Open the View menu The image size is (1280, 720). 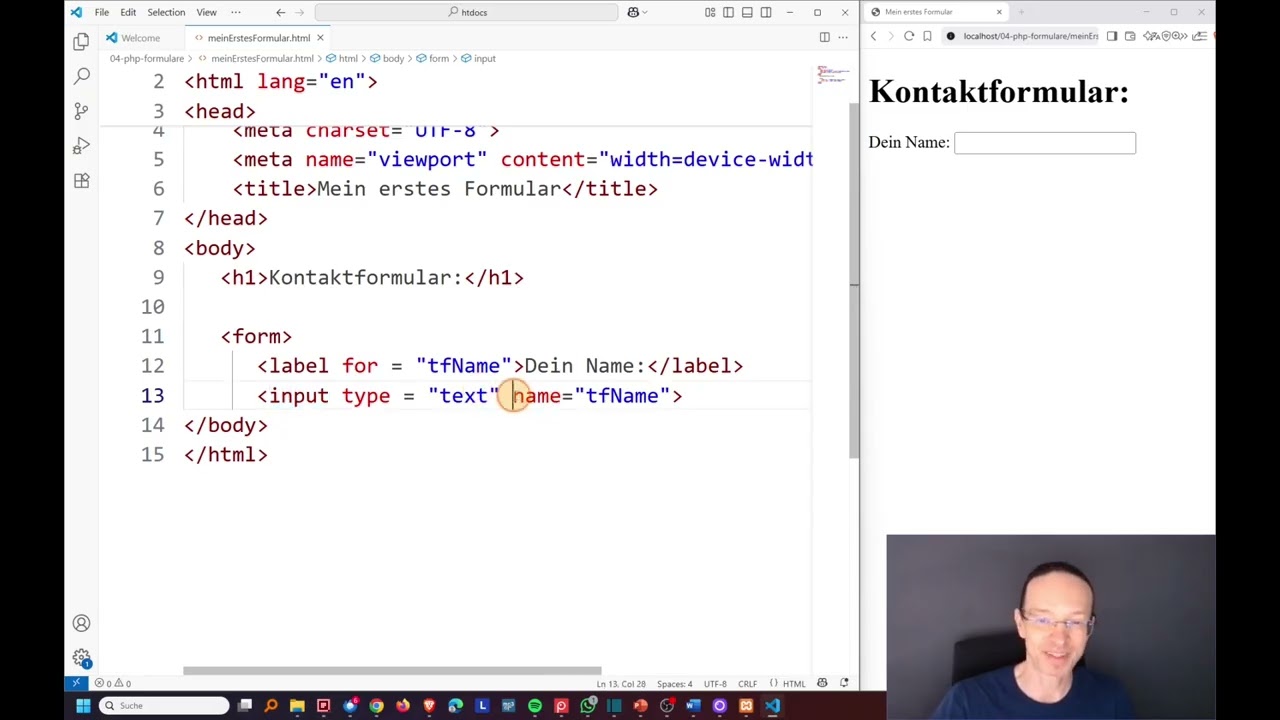pos(206,12)
